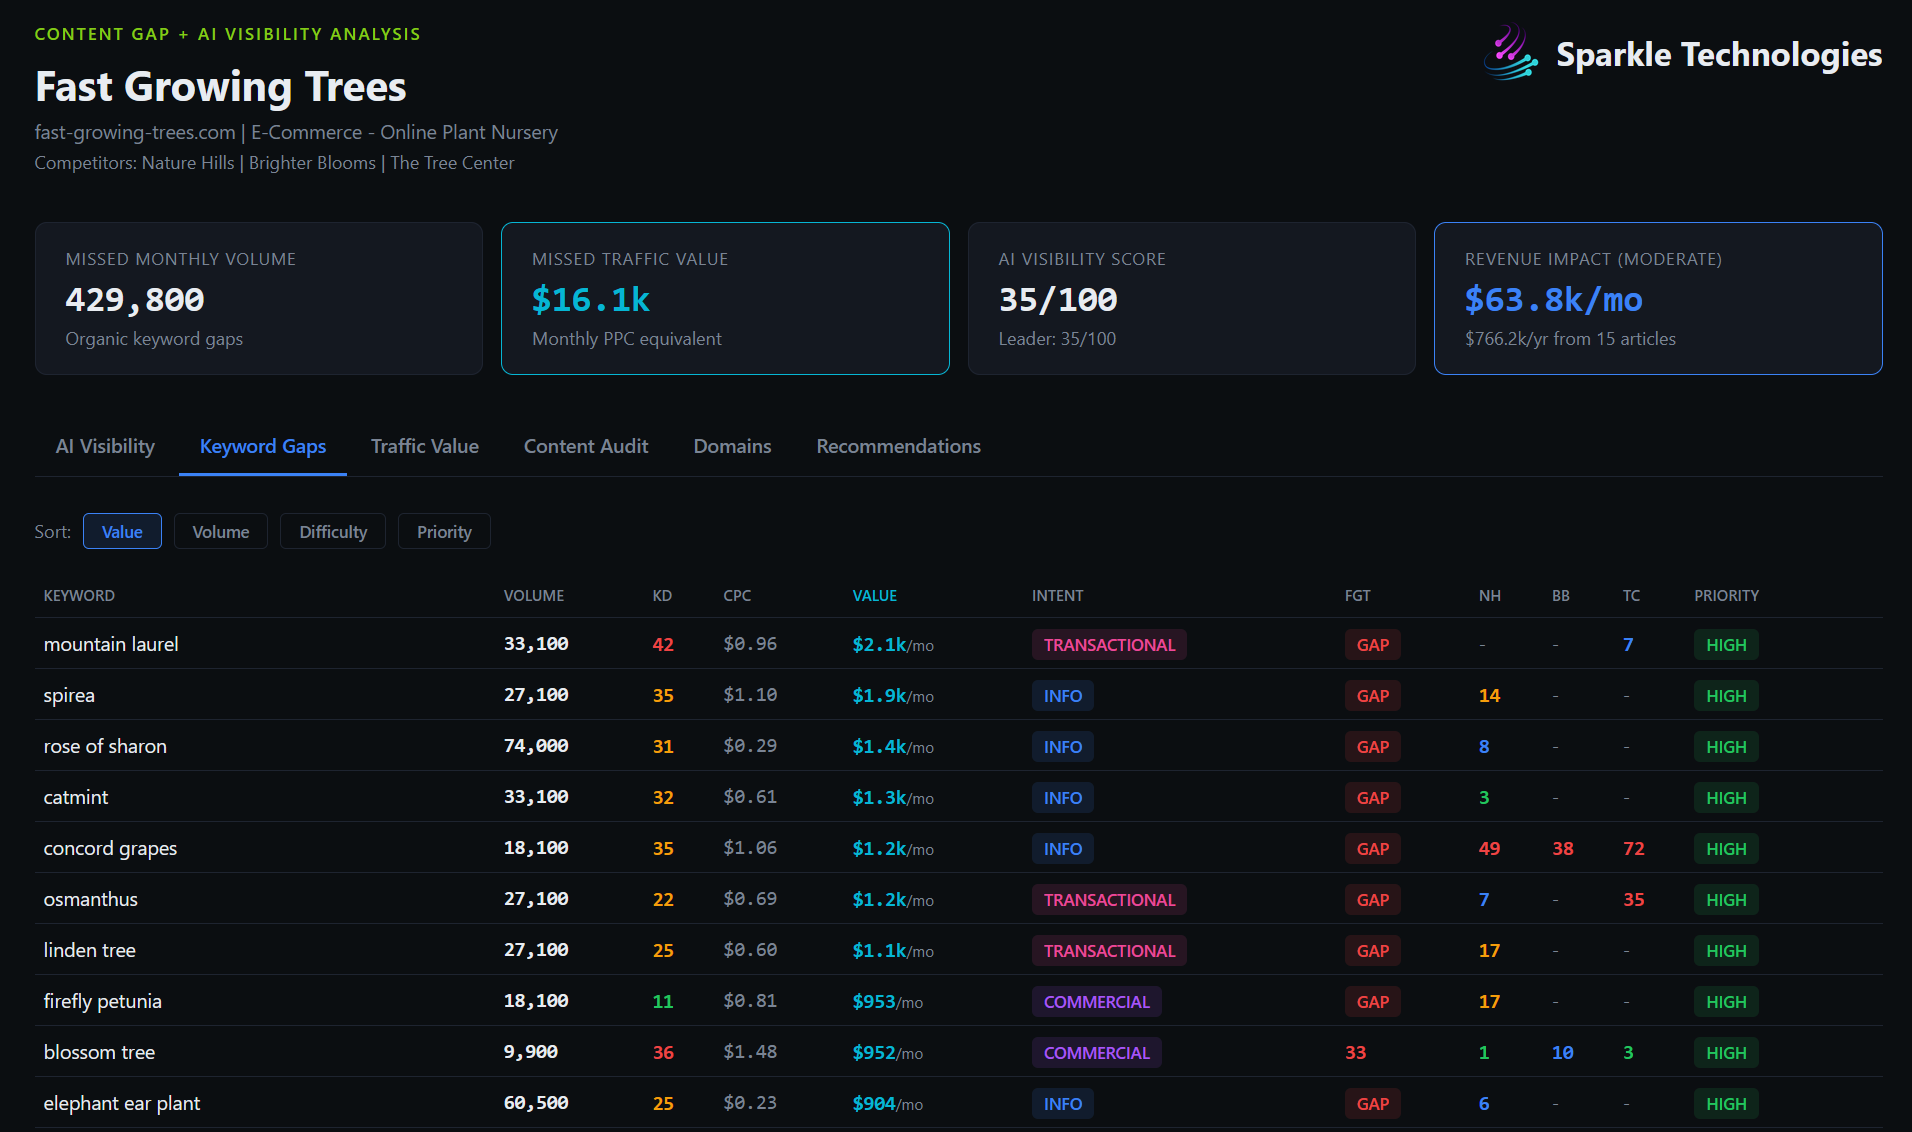
Task: Click the 74,000 volume for rose of sharon
Action: pos(536,746)
